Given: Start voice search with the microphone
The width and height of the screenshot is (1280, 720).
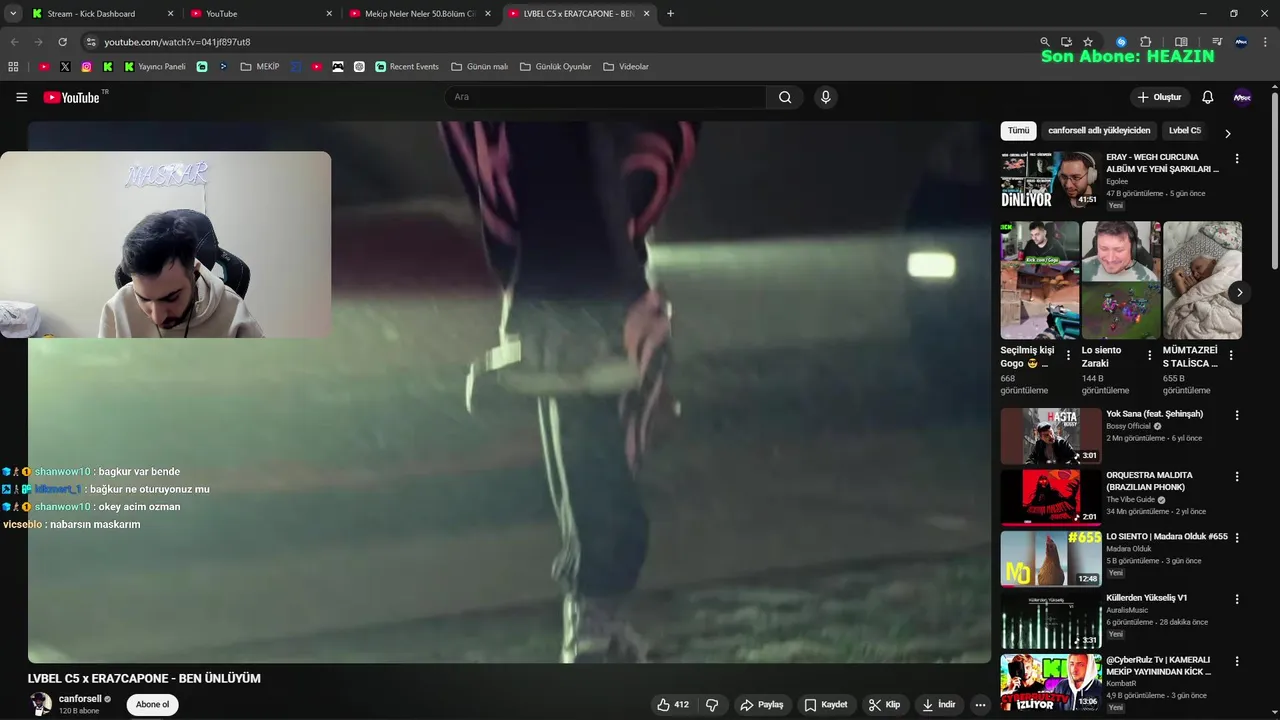Looking at the screenshot, I should [825, 97].
